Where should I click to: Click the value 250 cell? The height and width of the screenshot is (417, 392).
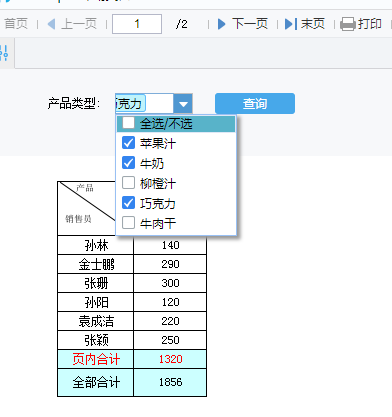(170, 340)
